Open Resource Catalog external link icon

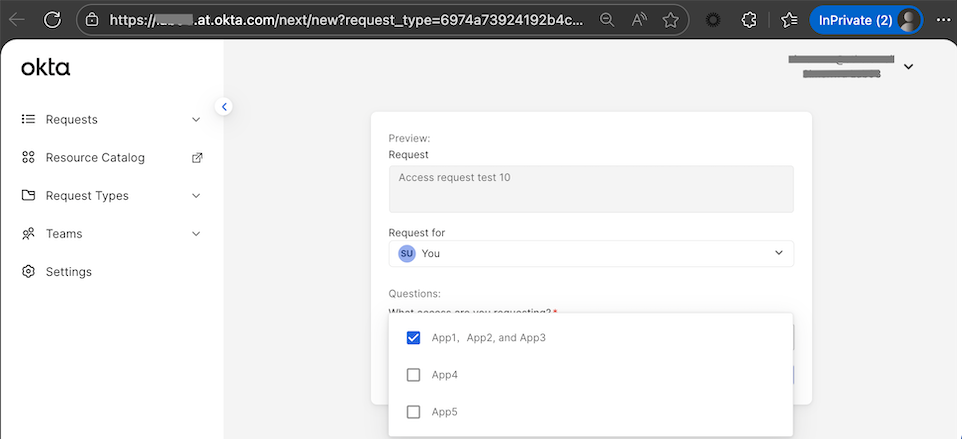(197, 158)
